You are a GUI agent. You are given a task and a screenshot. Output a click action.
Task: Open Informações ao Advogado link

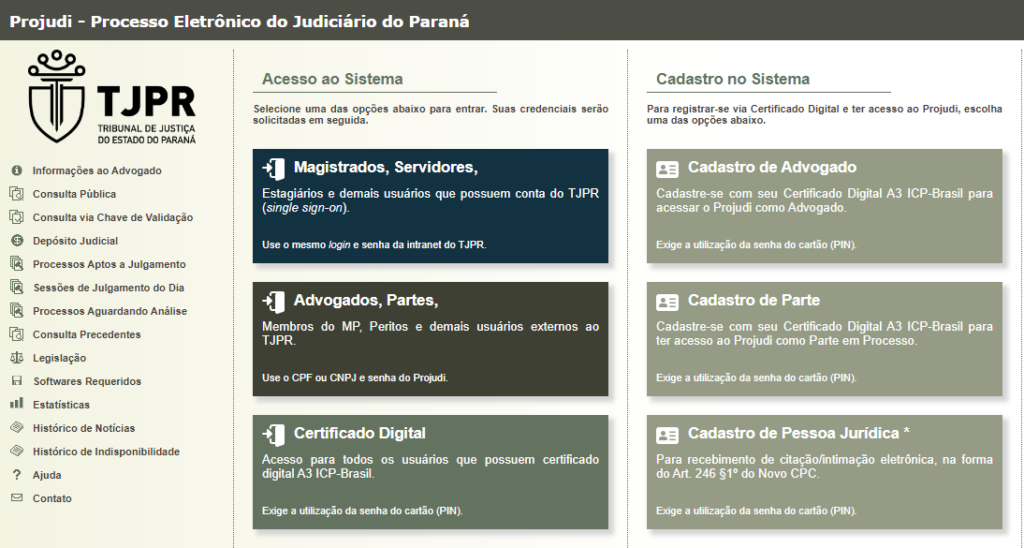(97, 170)
